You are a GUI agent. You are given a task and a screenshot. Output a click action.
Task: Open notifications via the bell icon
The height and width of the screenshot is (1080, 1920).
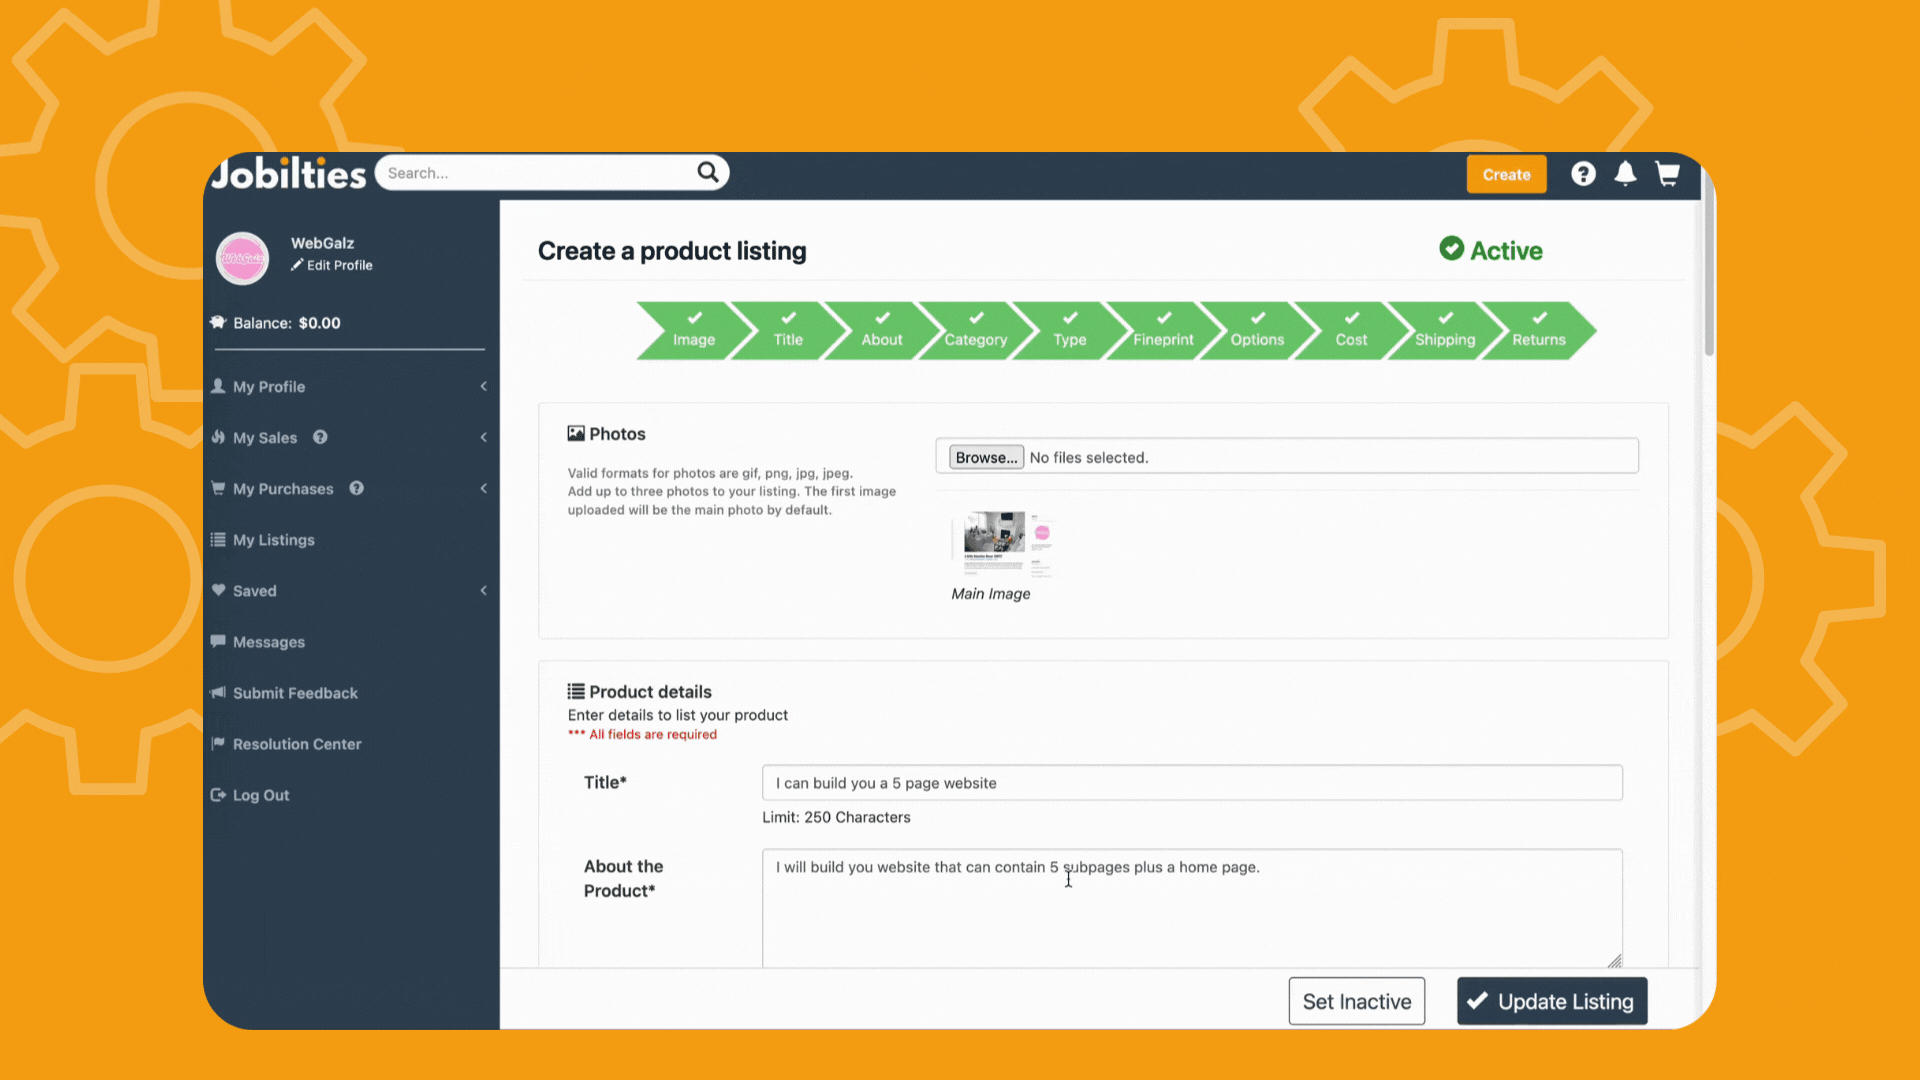coord(1624,173)
